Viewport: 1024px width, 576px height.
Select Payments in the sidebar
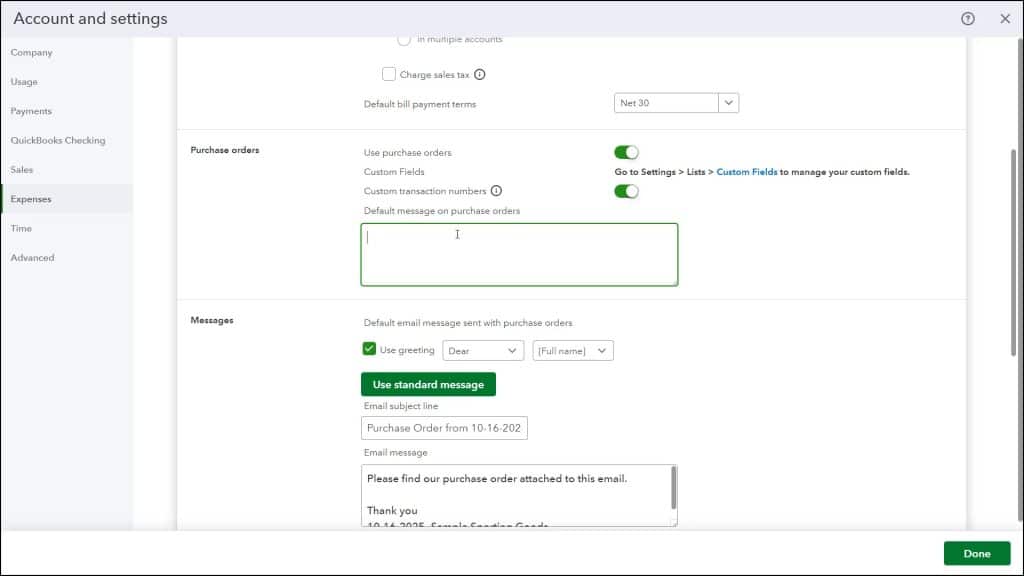coord(31,111)
